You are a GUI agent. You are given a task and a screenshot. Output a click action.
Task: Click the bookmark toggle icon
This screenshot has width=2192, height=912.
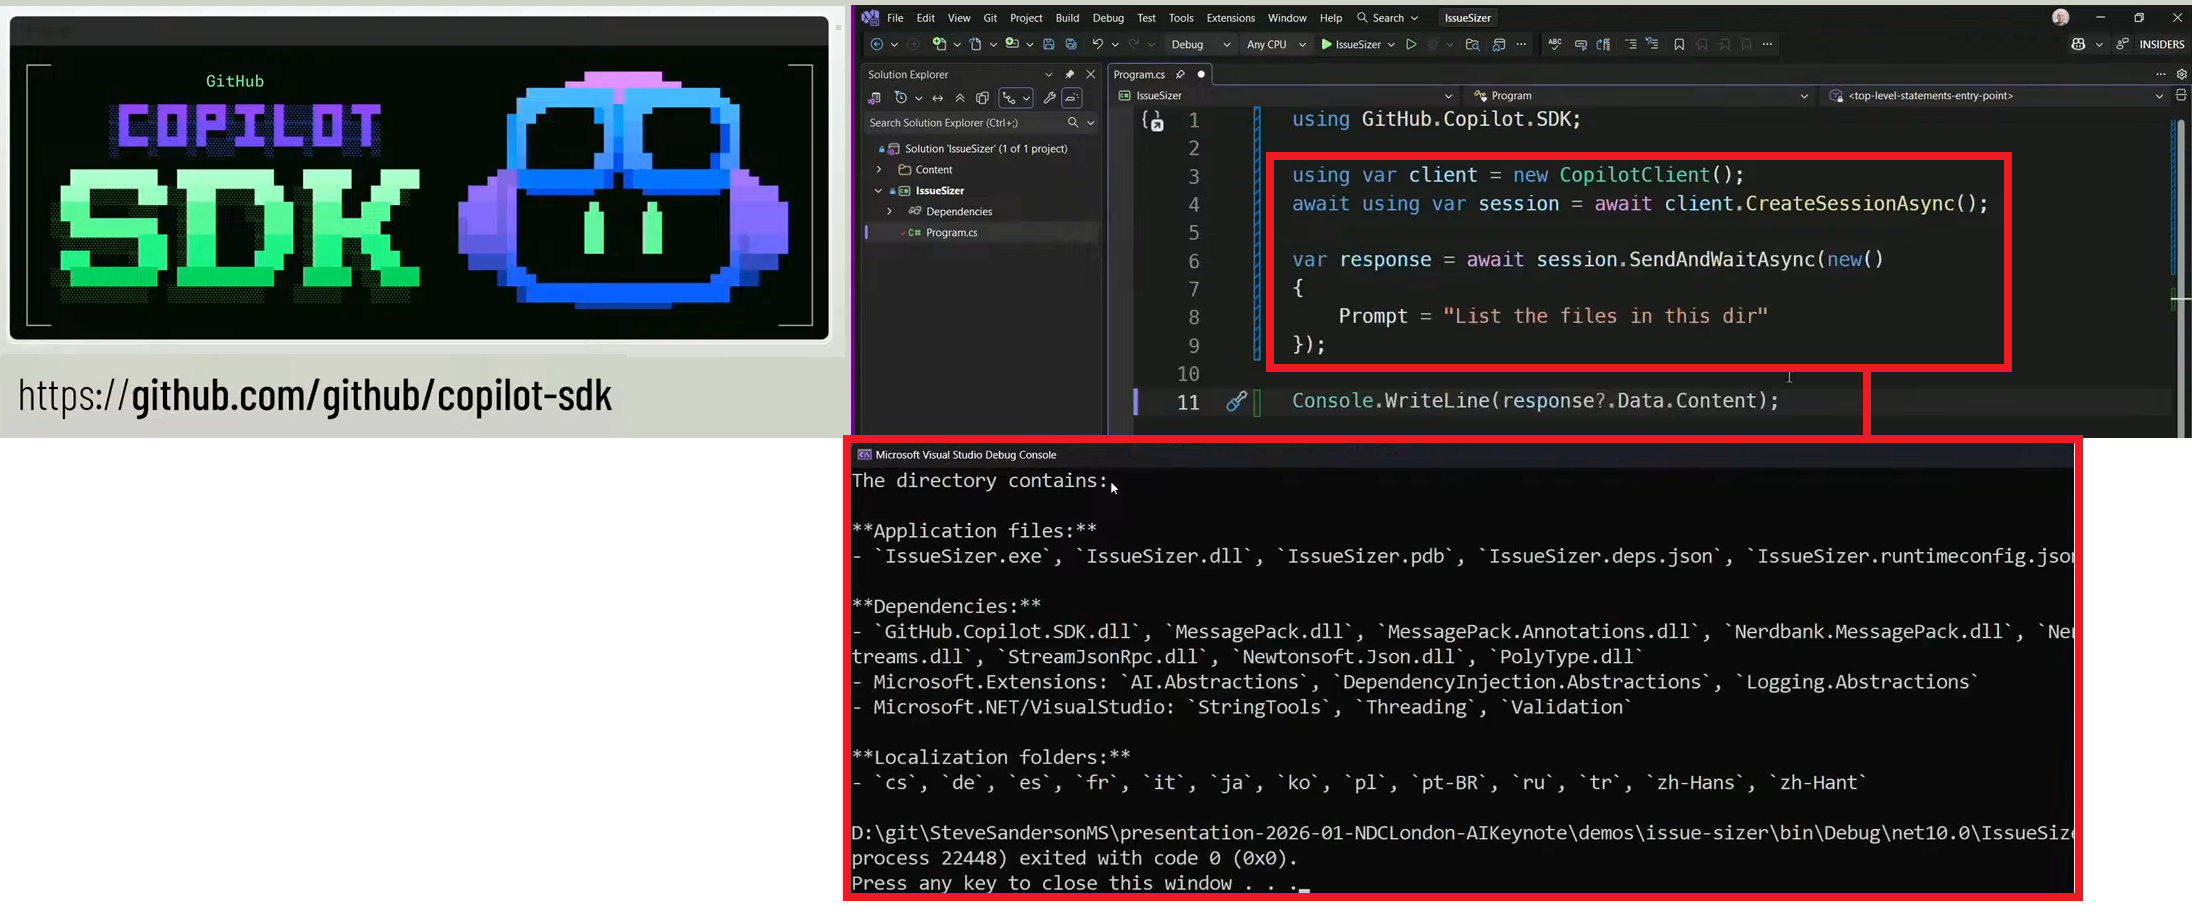(1679, 44)
